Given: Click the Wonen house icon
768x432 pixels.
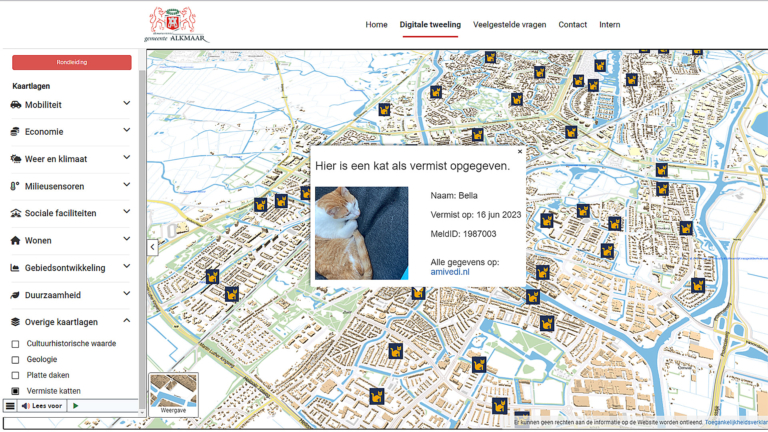Looking at the screenshot, I should (x=16, y=241).
